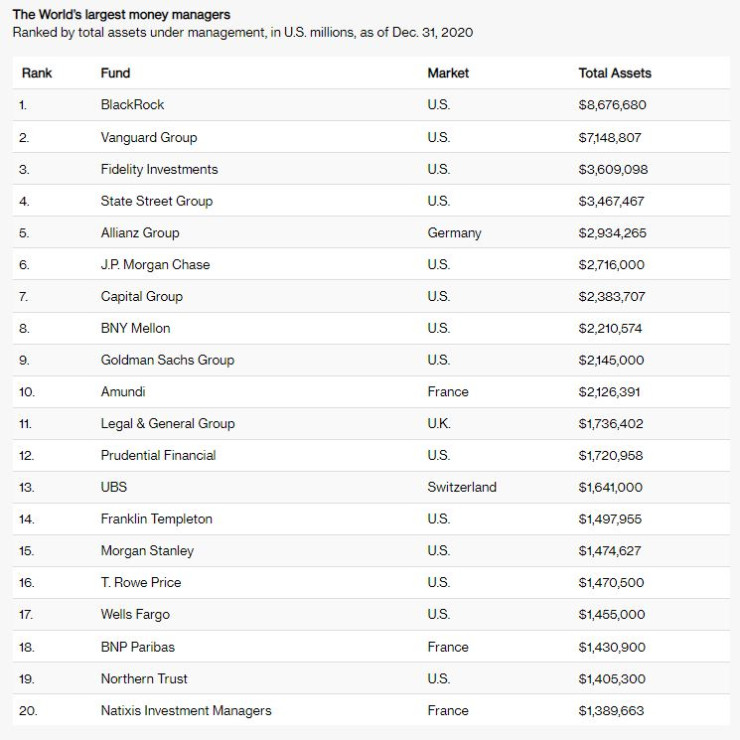Click J.P. Morgan Chase fund name
740x740 pixels.
coord(155,265)
